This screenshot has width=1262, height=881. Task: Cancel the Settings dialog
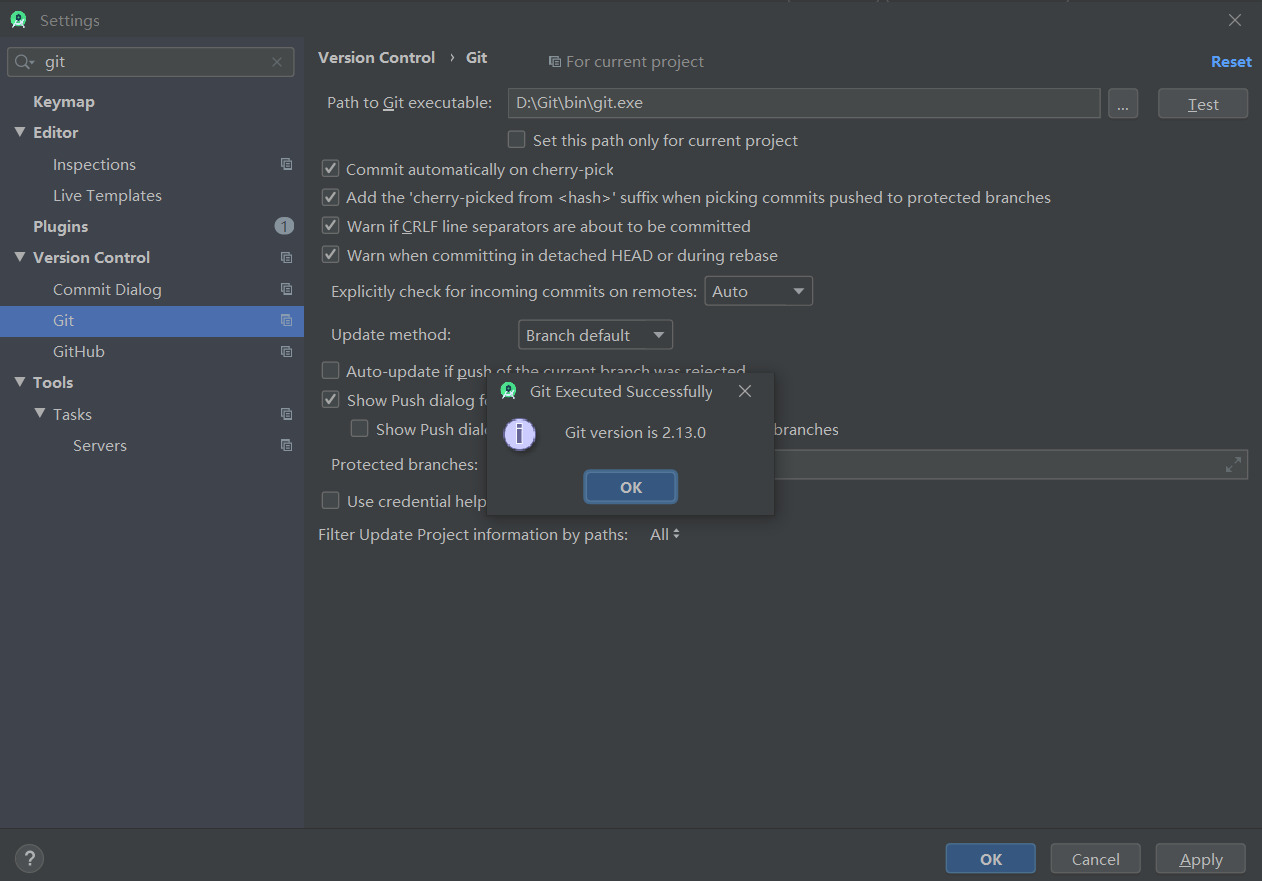pyautogui.click(x=1096, y=859)
